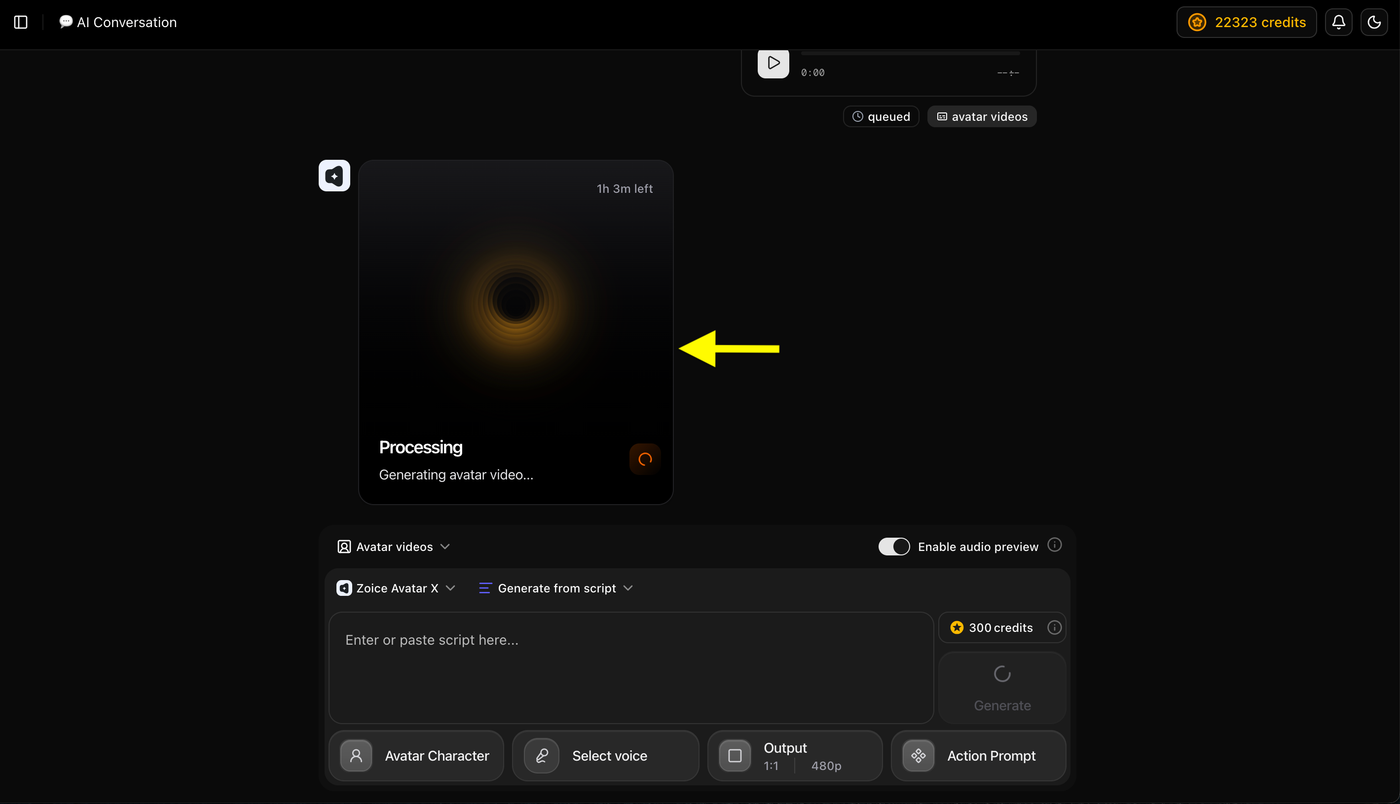
Task: Switch theme with the moon icon
Action: (x=1374, y=22)
